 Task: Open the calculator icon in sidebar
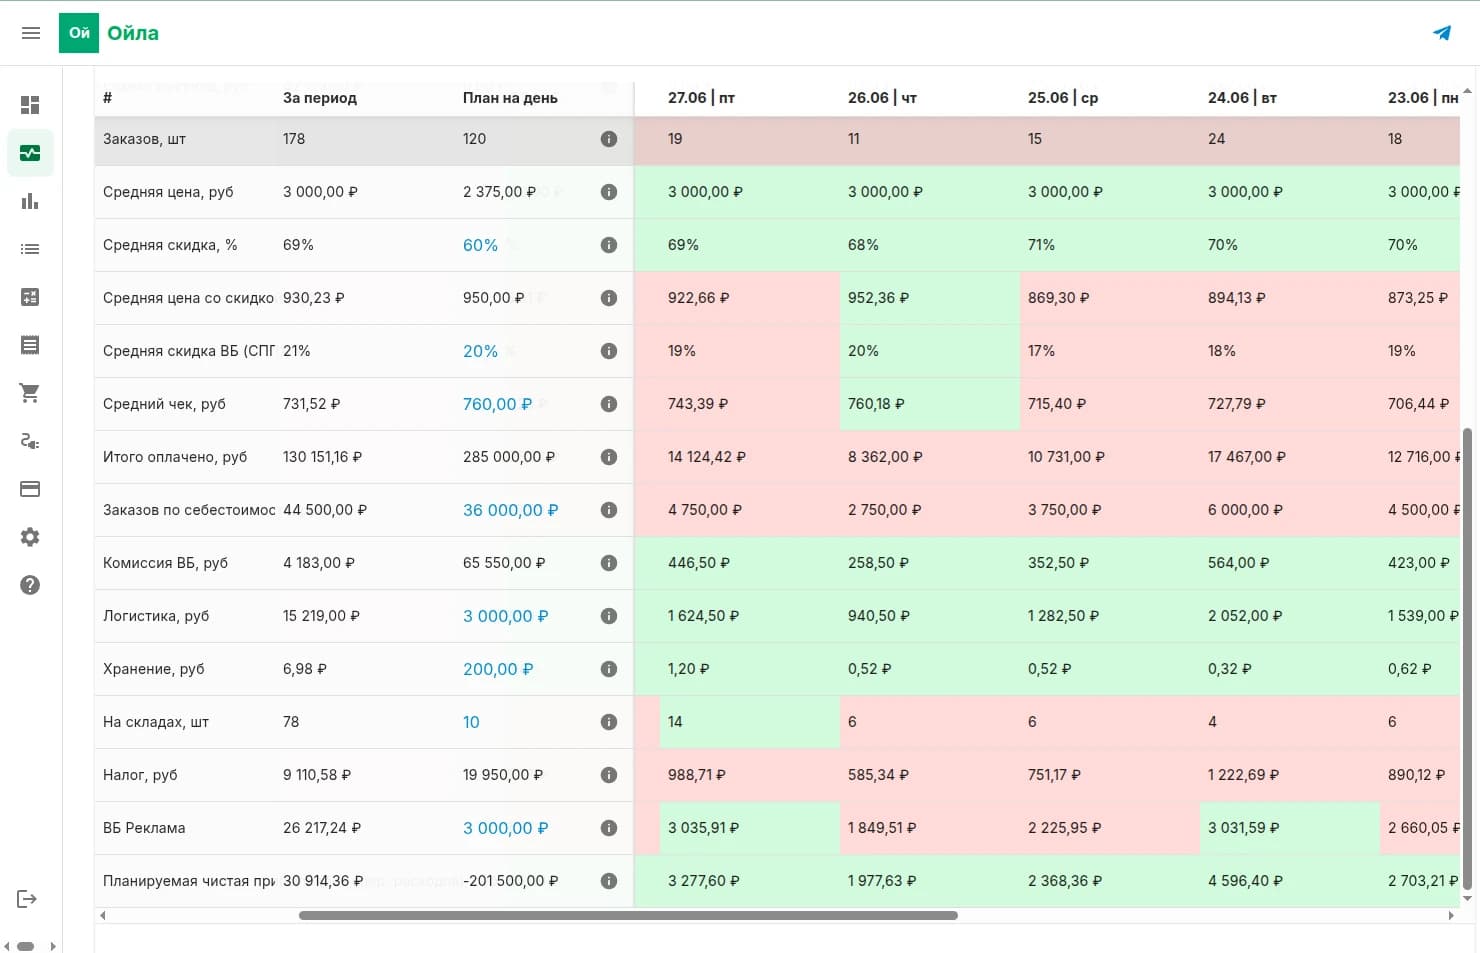(x=30, y=297)
